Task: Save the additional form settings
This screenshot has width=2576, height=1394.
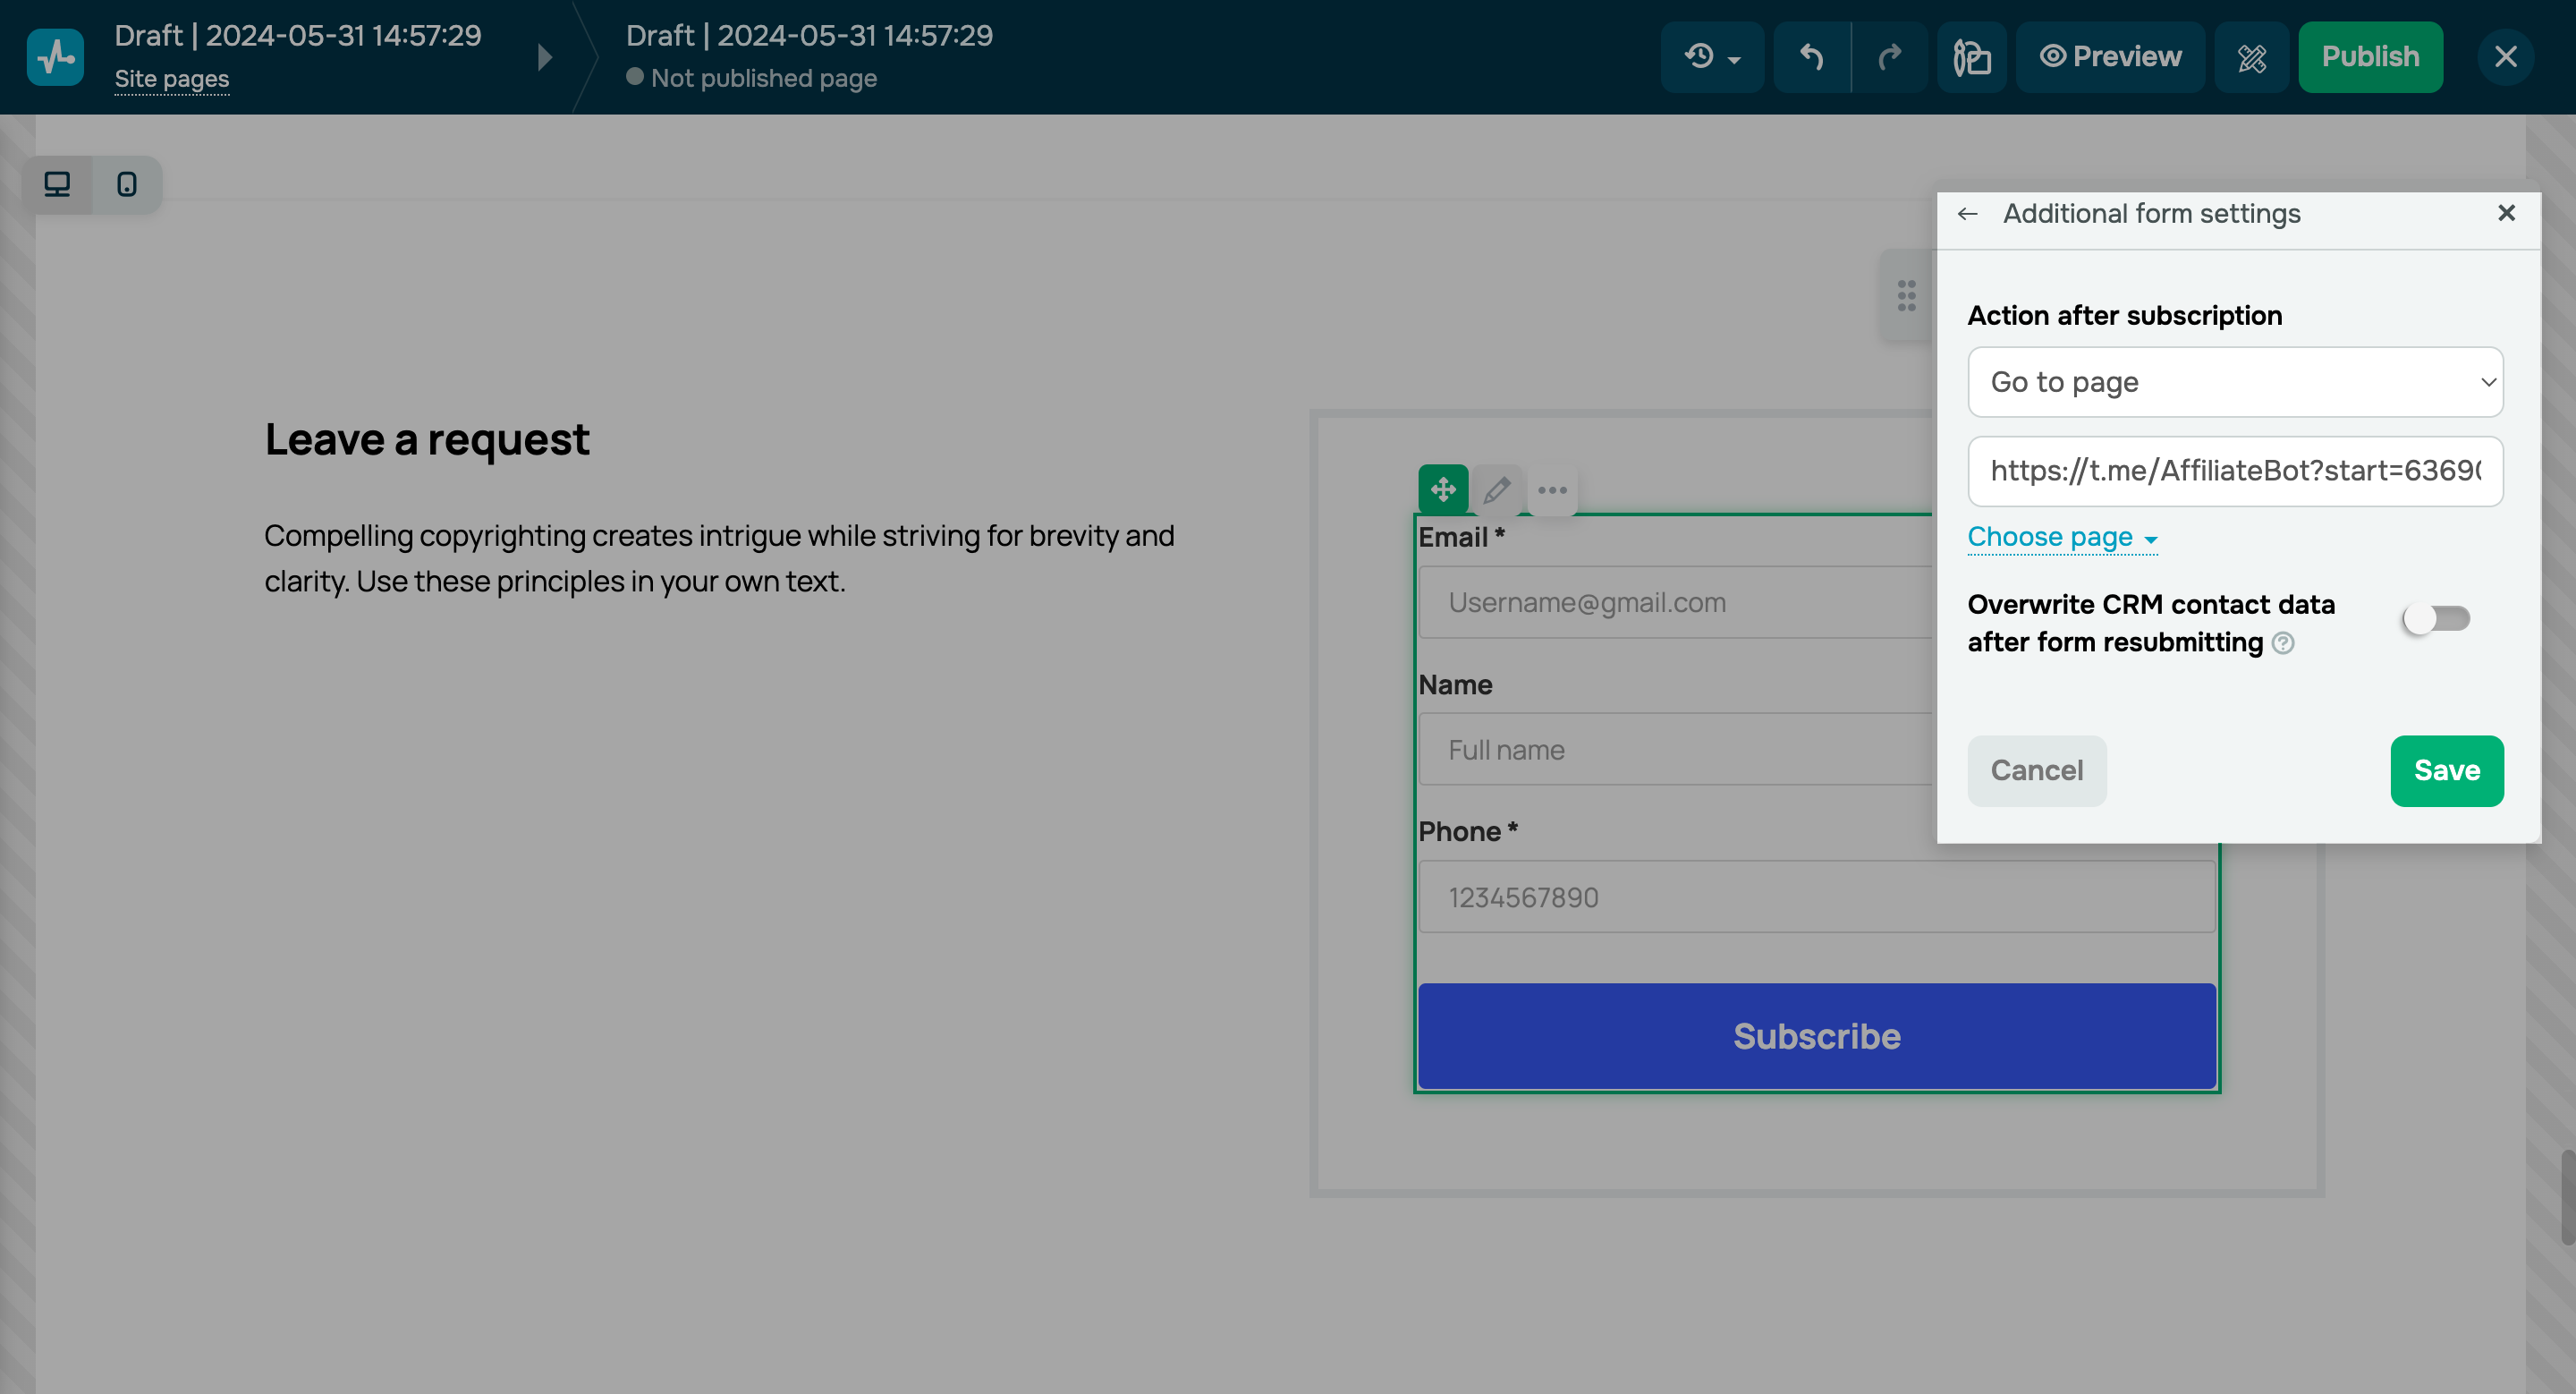Action: point(2447,771)
